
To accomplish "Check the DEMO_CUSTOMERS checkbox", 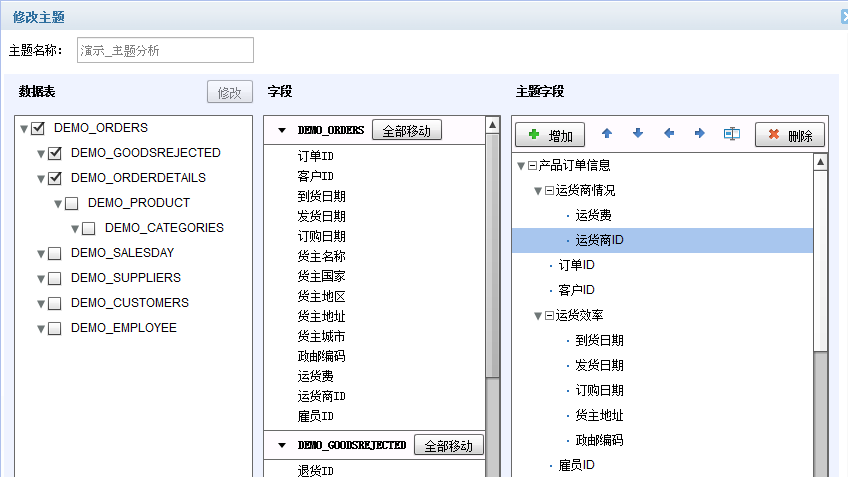I will (x=55, y=303).
